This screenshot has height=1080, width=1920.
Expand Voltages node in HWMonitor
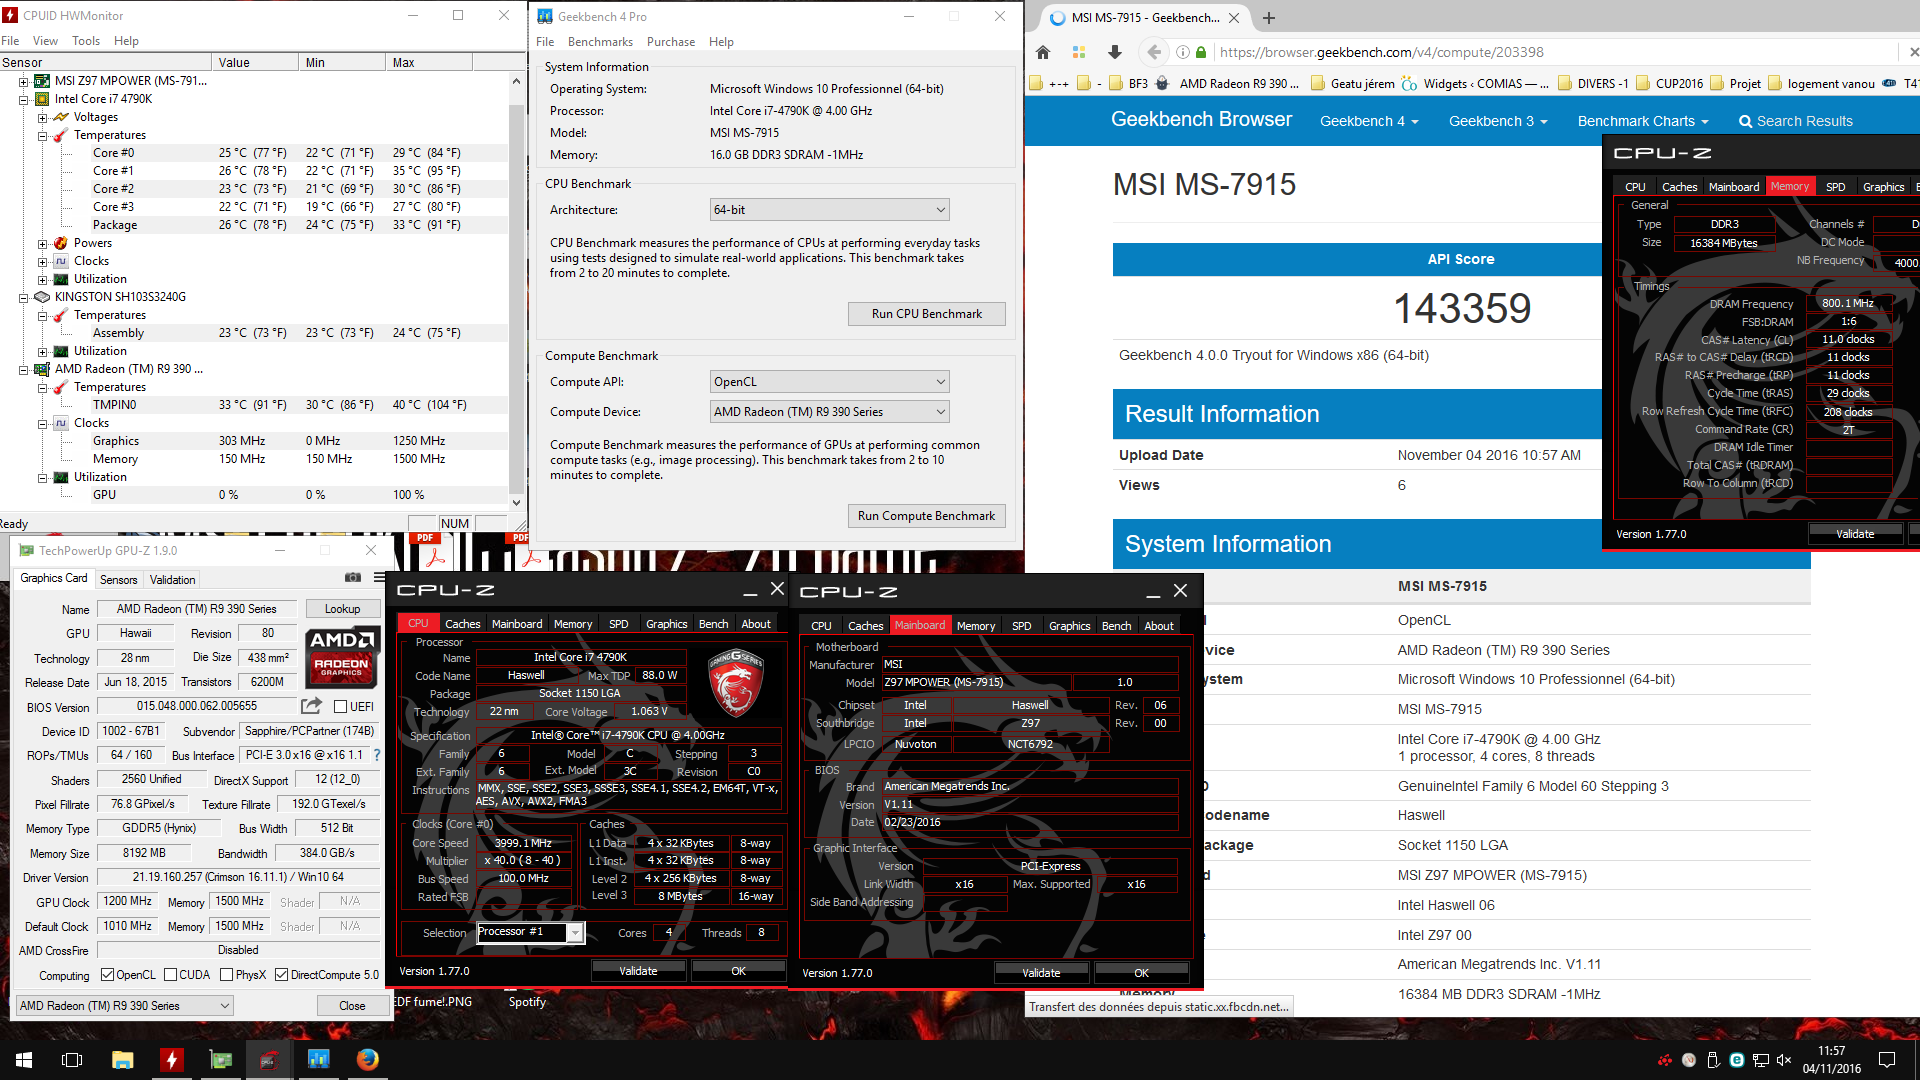pos(42,117)
